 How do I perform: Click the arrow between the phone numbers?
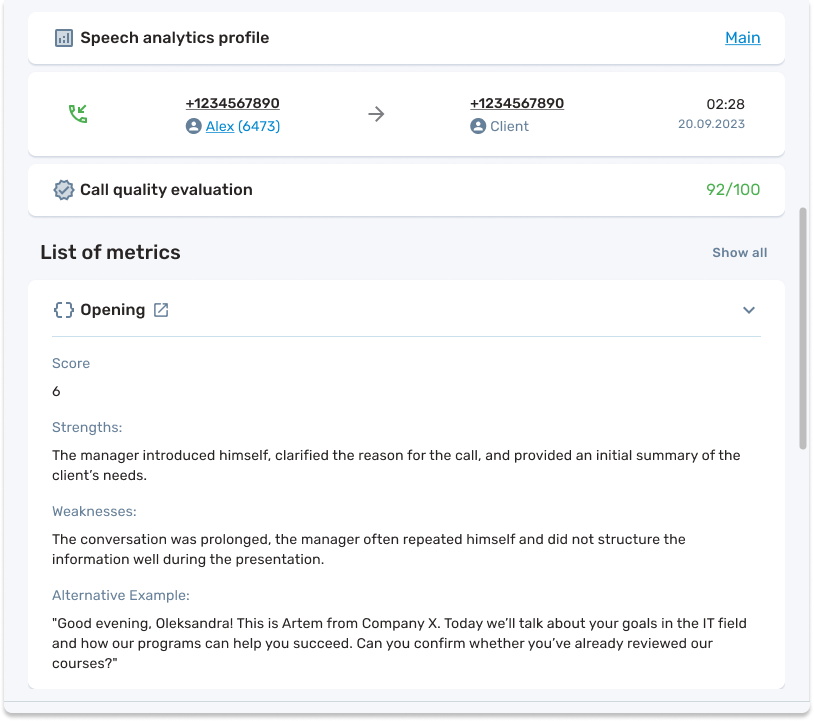click(x=376, y=114)
